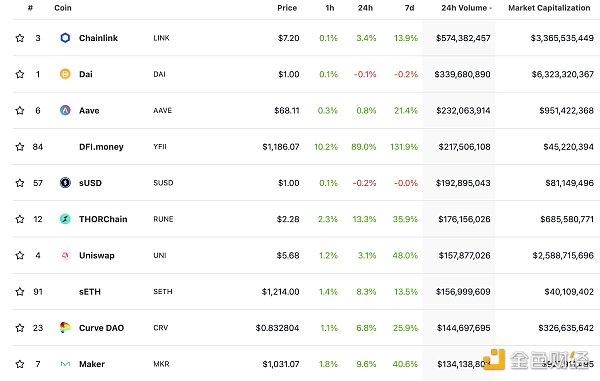Open the Maker coin page
Screen dimensions: 600x381
pos(92,364)
